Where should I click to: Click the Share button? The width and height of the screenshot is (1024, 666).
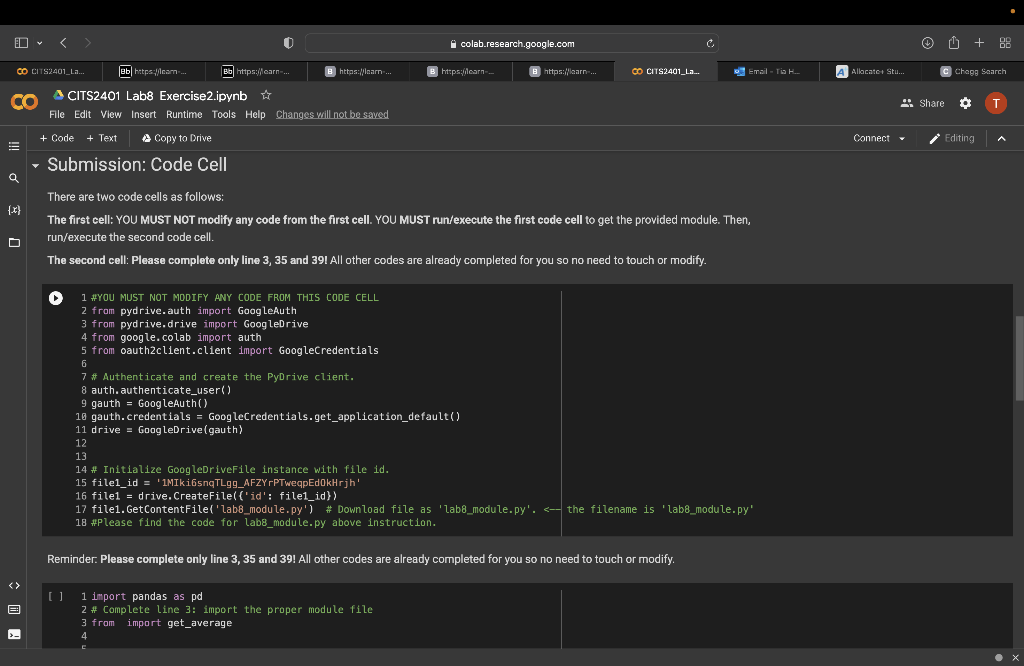[x=922, y=103]
